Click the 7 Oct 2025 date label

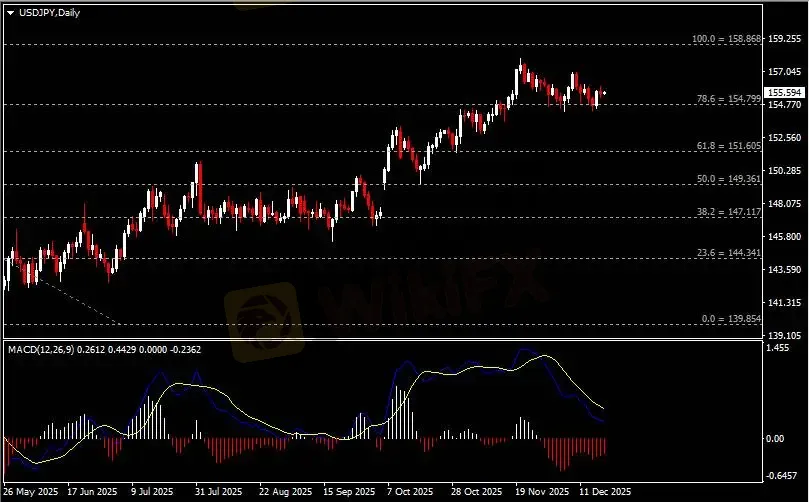(410, 492)
